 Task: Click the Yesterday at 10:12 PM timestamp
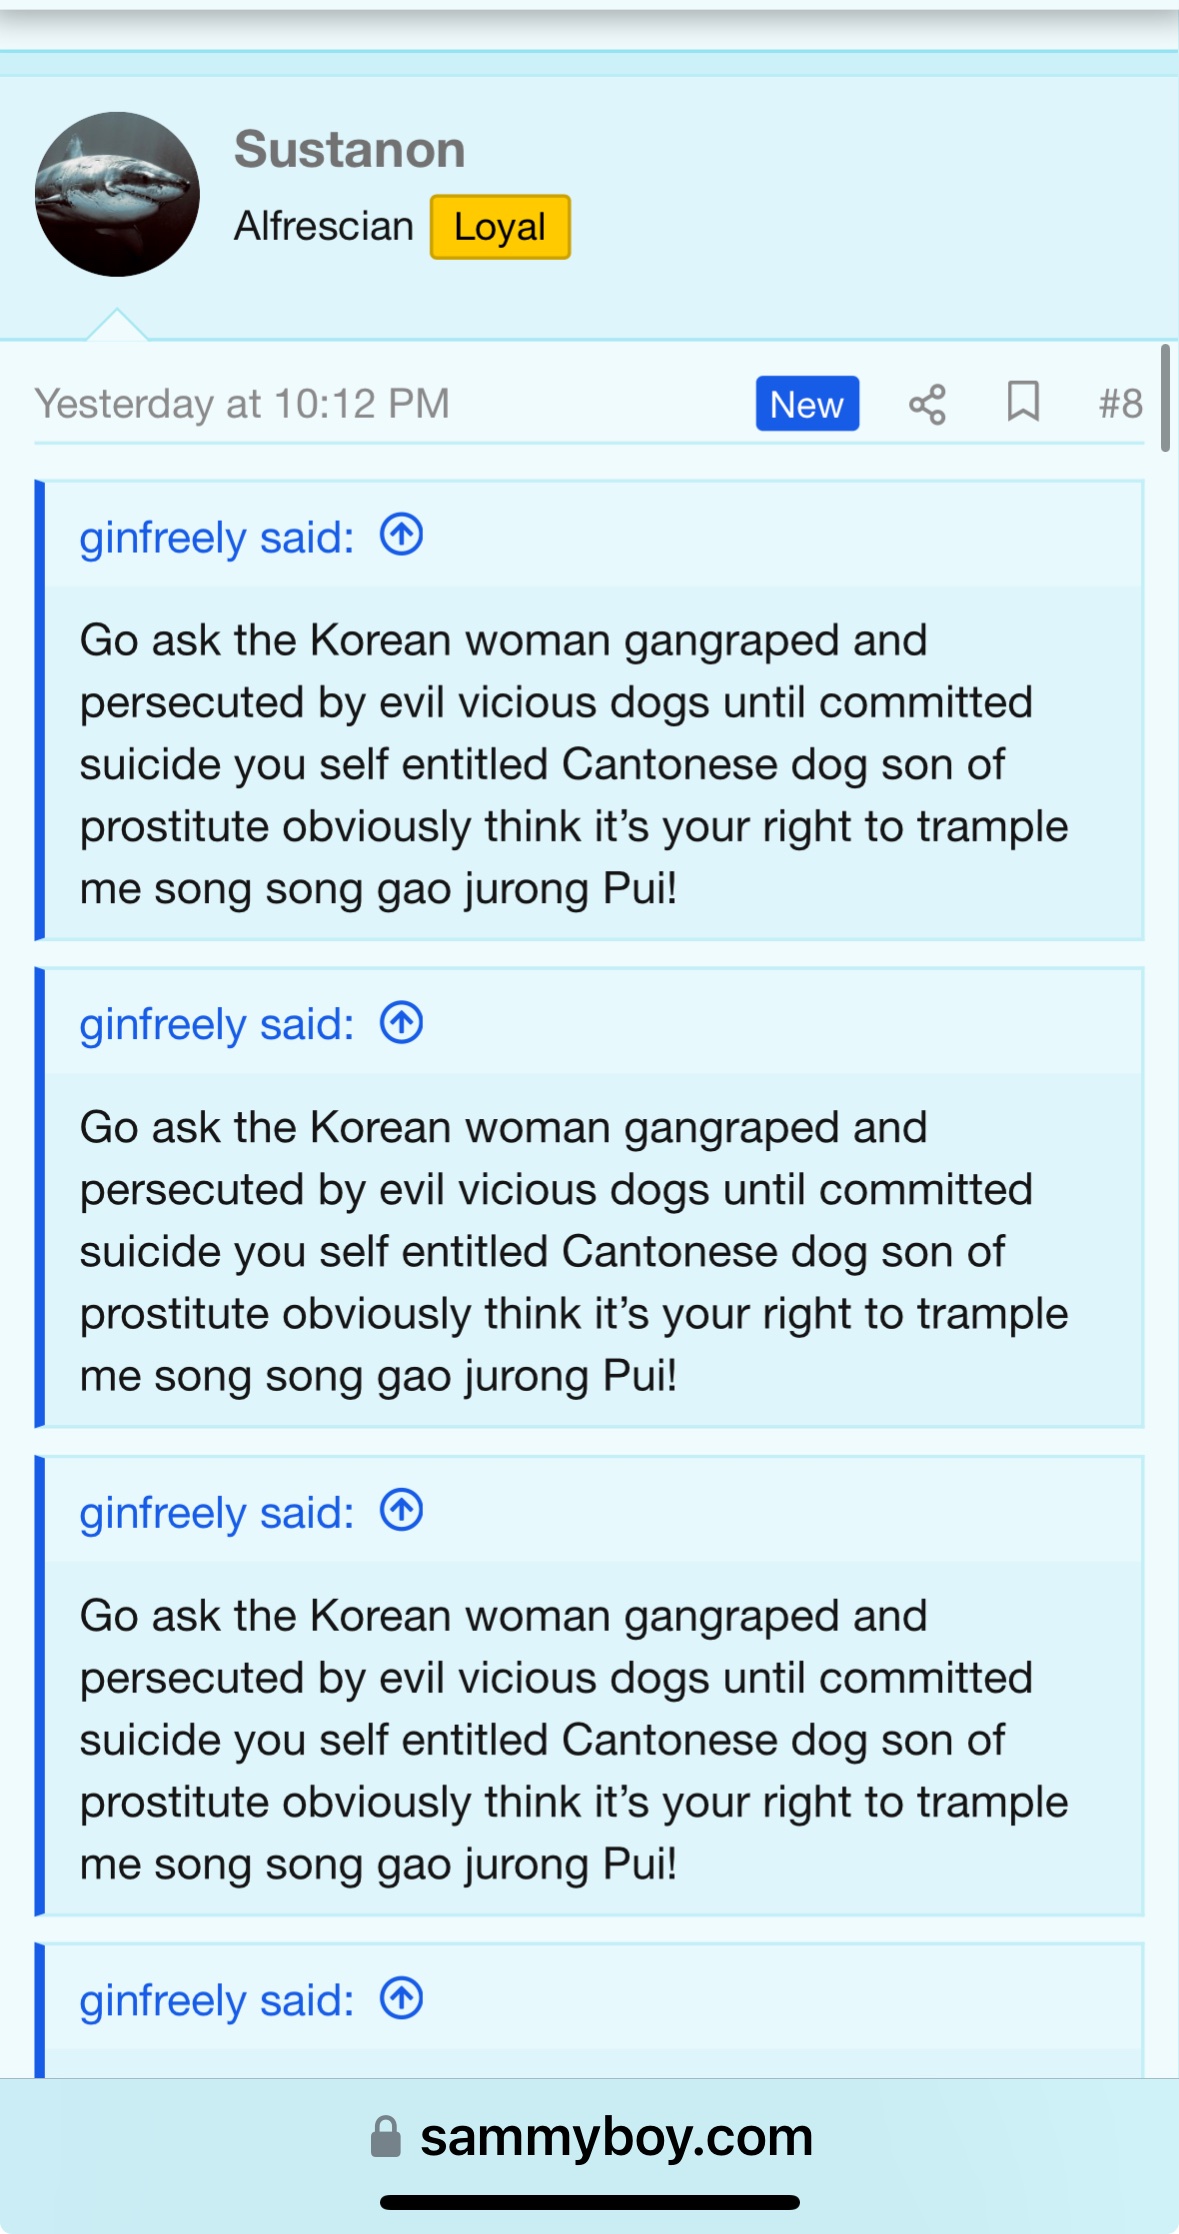(242, 404)
